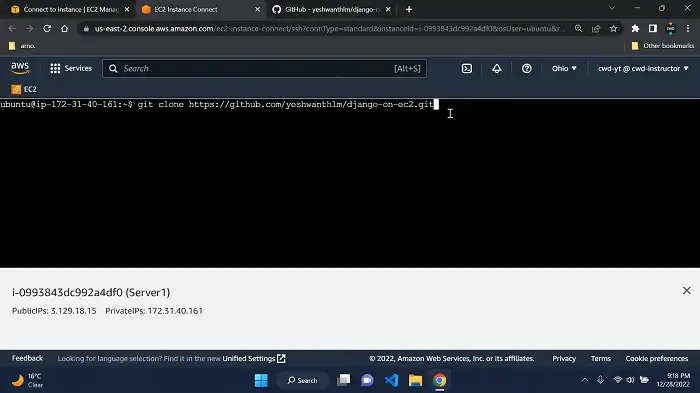Image resolution: width=700 pixels, height=393 pixels.
Task: Click inside the terminal at git clone command
Action: coord(286,105)
